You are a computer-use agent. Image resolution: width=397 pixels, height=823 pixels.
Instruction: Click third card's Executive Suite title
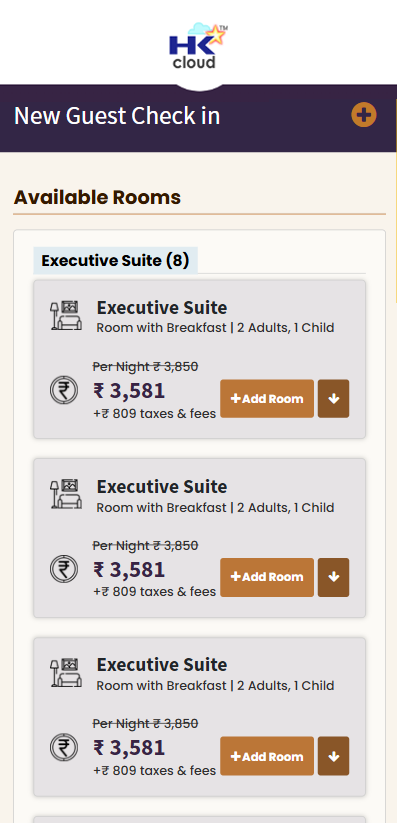162,665
